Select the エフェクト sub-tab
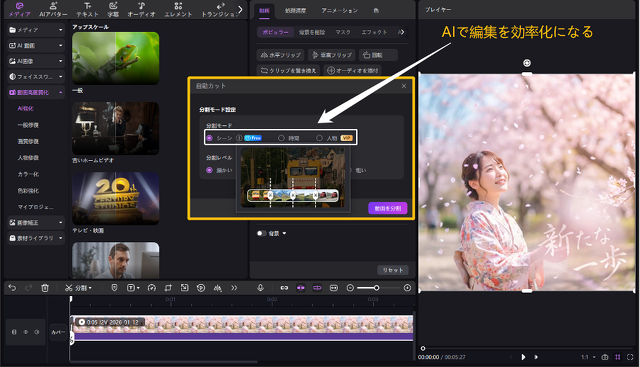Image resolution: width=640 pixels, height=367 pixels. point(374,32)
